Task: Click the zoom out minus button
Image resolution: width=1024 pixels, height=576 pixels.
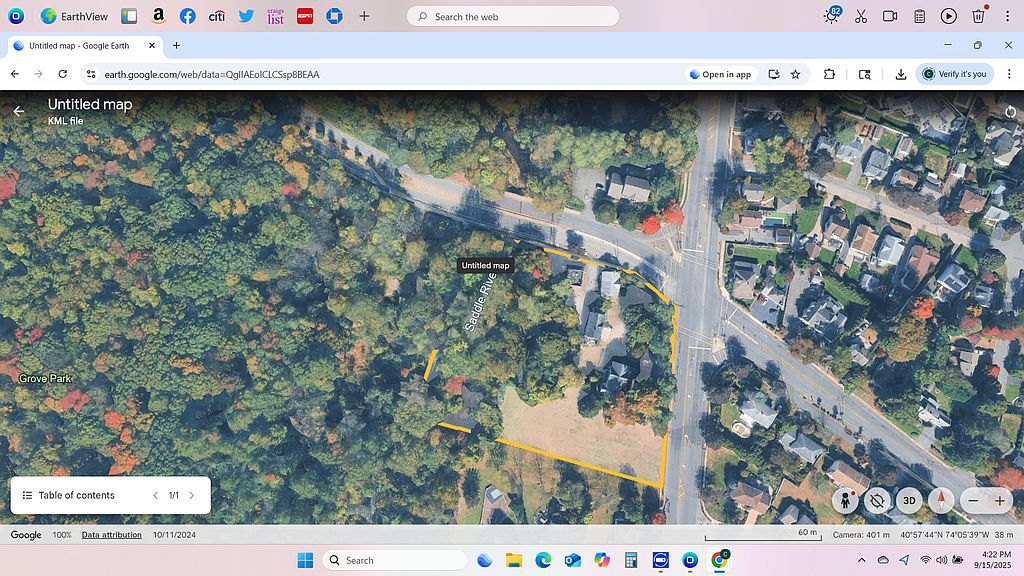Action: point(973,500)
